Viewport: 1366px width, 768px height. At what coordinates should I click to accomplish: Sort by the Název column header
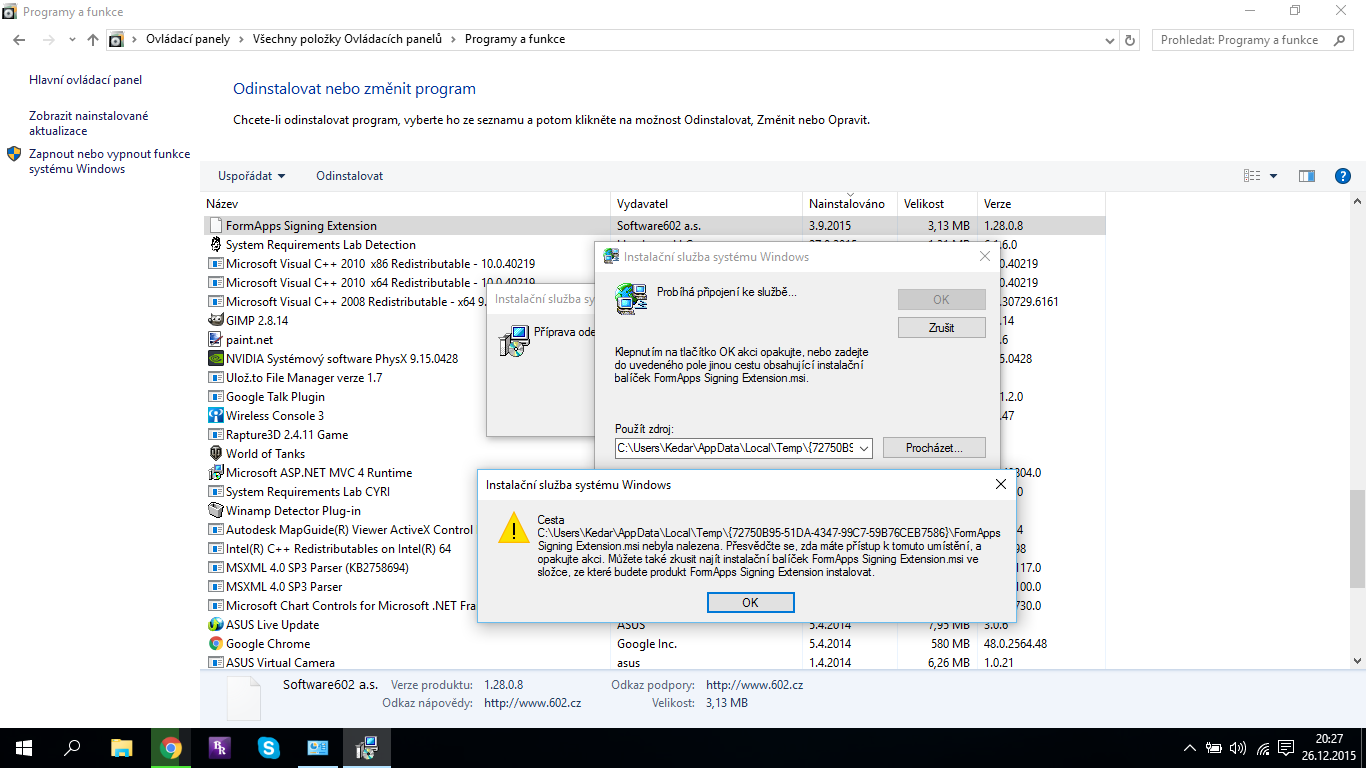click(408, 204)
